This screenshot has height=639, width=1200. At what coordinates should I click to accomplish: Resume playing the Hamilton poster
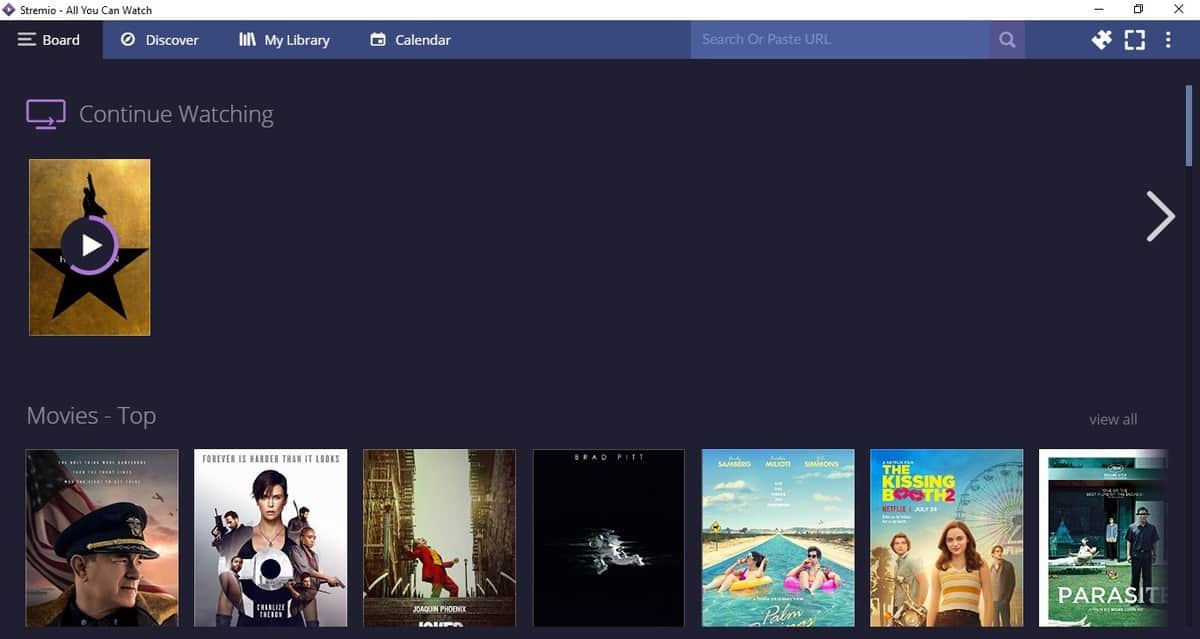point(90,247)
